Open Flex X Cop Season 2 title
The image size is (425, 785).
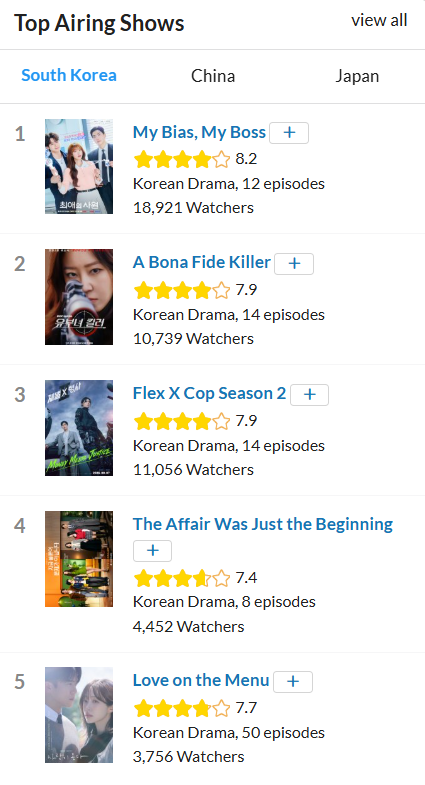tap(209, 394)
